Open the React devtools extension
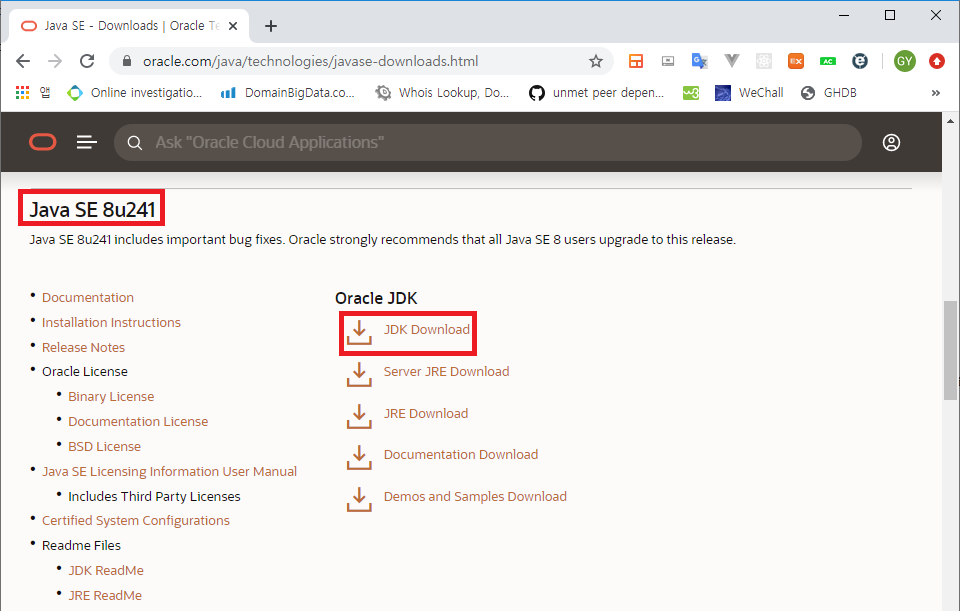The image size is (960, 611). [x=763, y=61]
